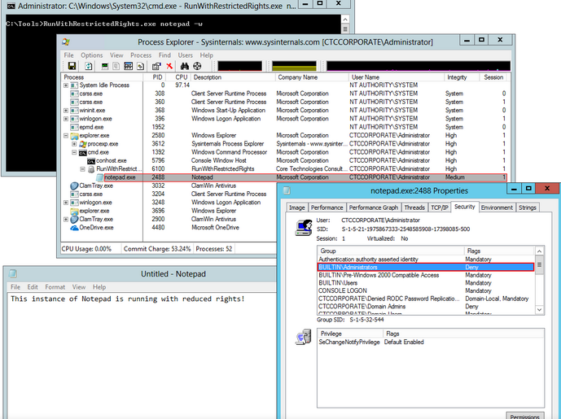Click the yellow commit history mini graph
Viewport: 561px width, 419px height.
pyautogui.click(x=294, y=66)
